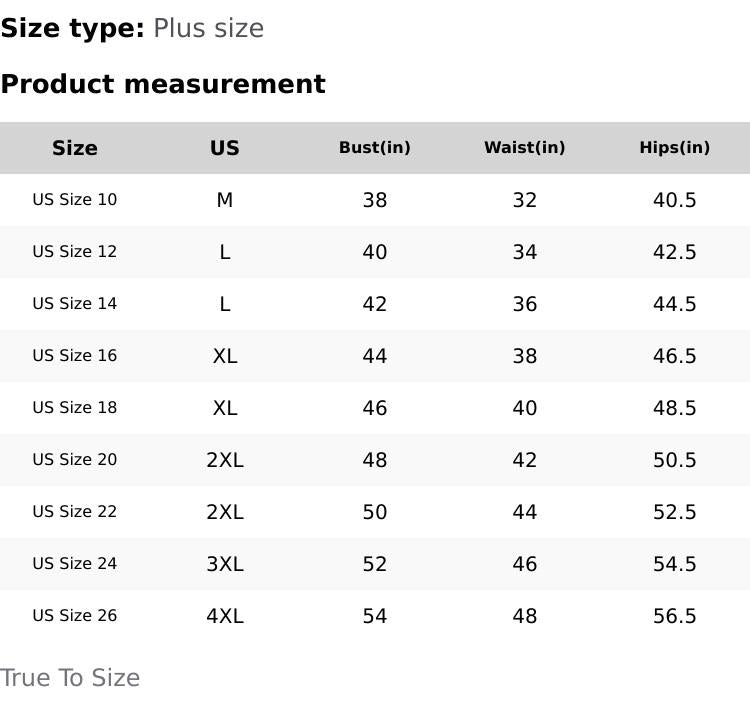750x714 pixels.
Task: Click the True To Size text
Action: (x=70, y=678)
